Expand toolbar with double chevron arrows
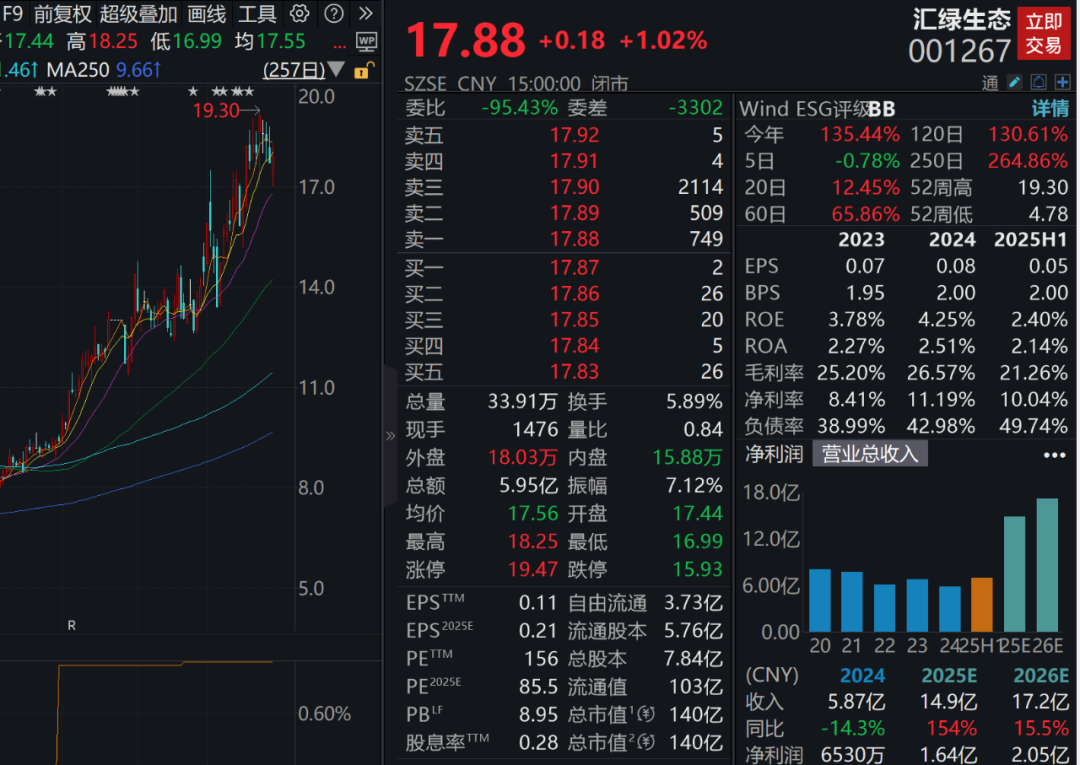1080x765 pixels. click(366, 14)
